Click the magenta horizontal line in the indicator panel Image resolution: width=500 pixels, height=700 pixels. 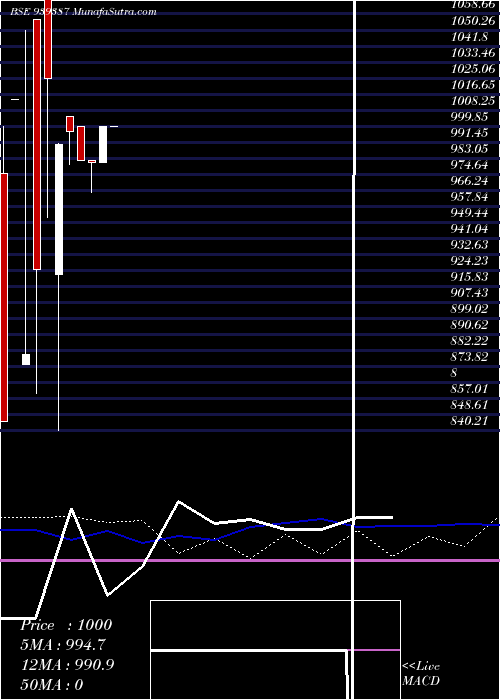[250, 560]
